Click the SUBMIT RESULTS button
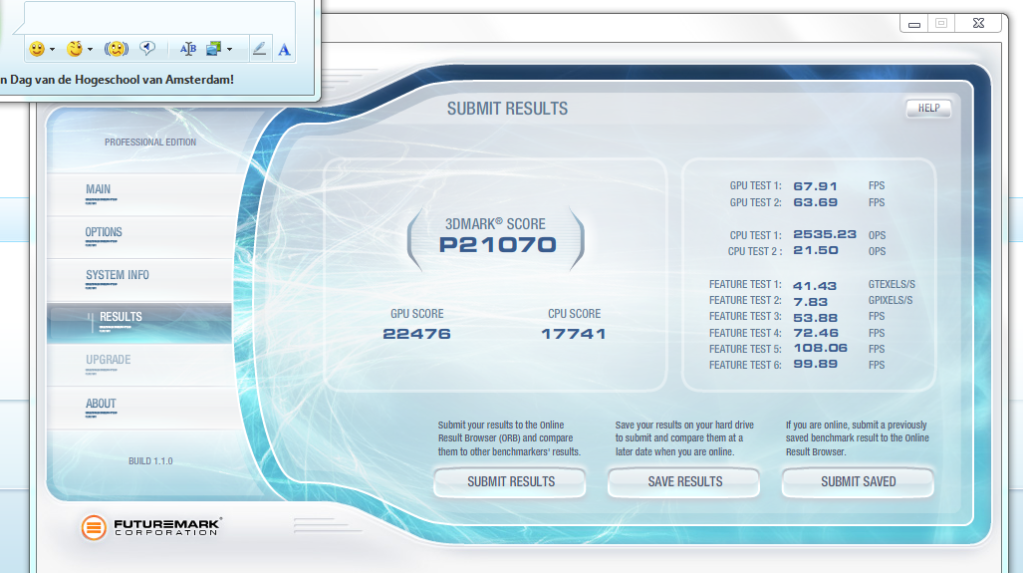This screenshot has height=573, width=1023. tap(510, 482)
